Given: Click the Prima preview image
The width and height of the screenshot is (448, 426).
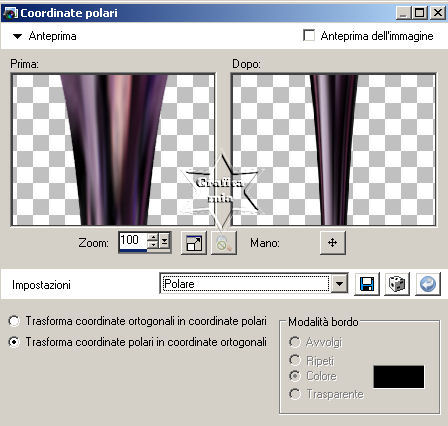Looking at the screenshot, I should click(x=113, y=150).
